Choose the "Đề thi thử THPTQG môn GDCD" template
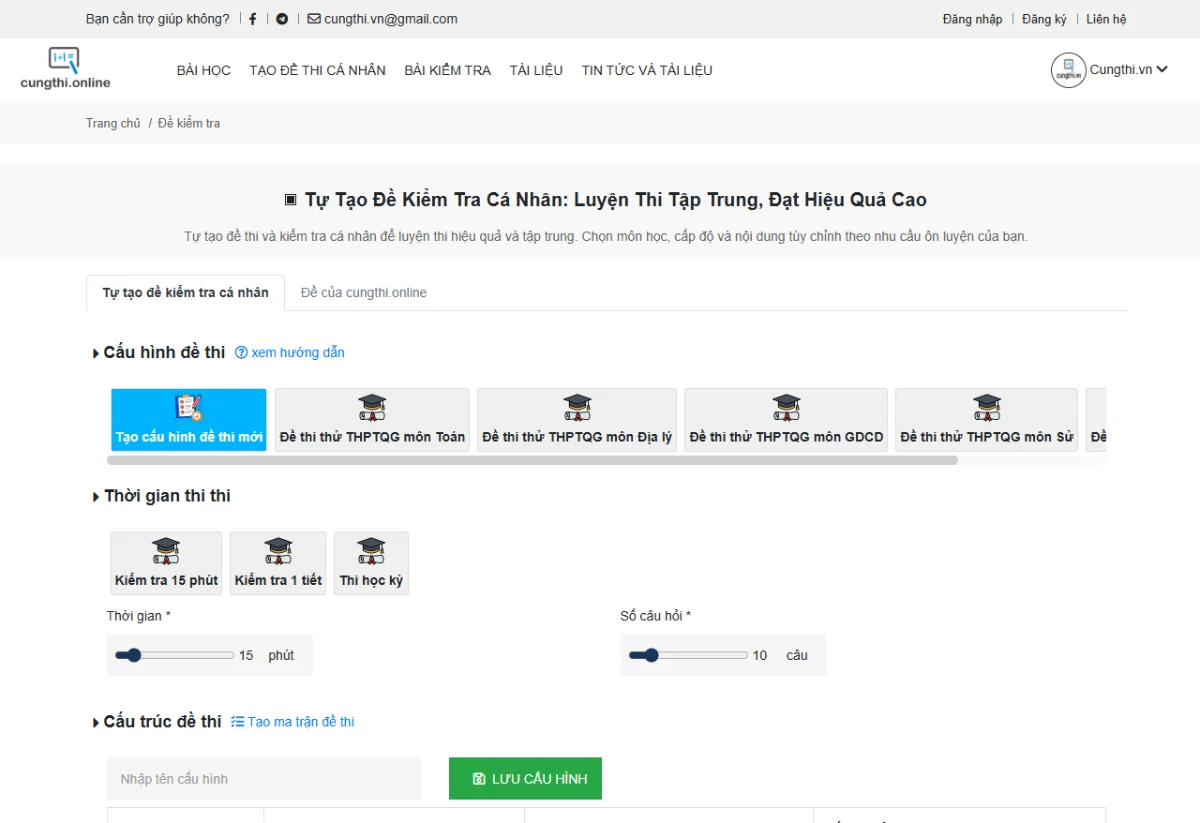This screenshot has height=823, width=1200. (x=785, y=419)
